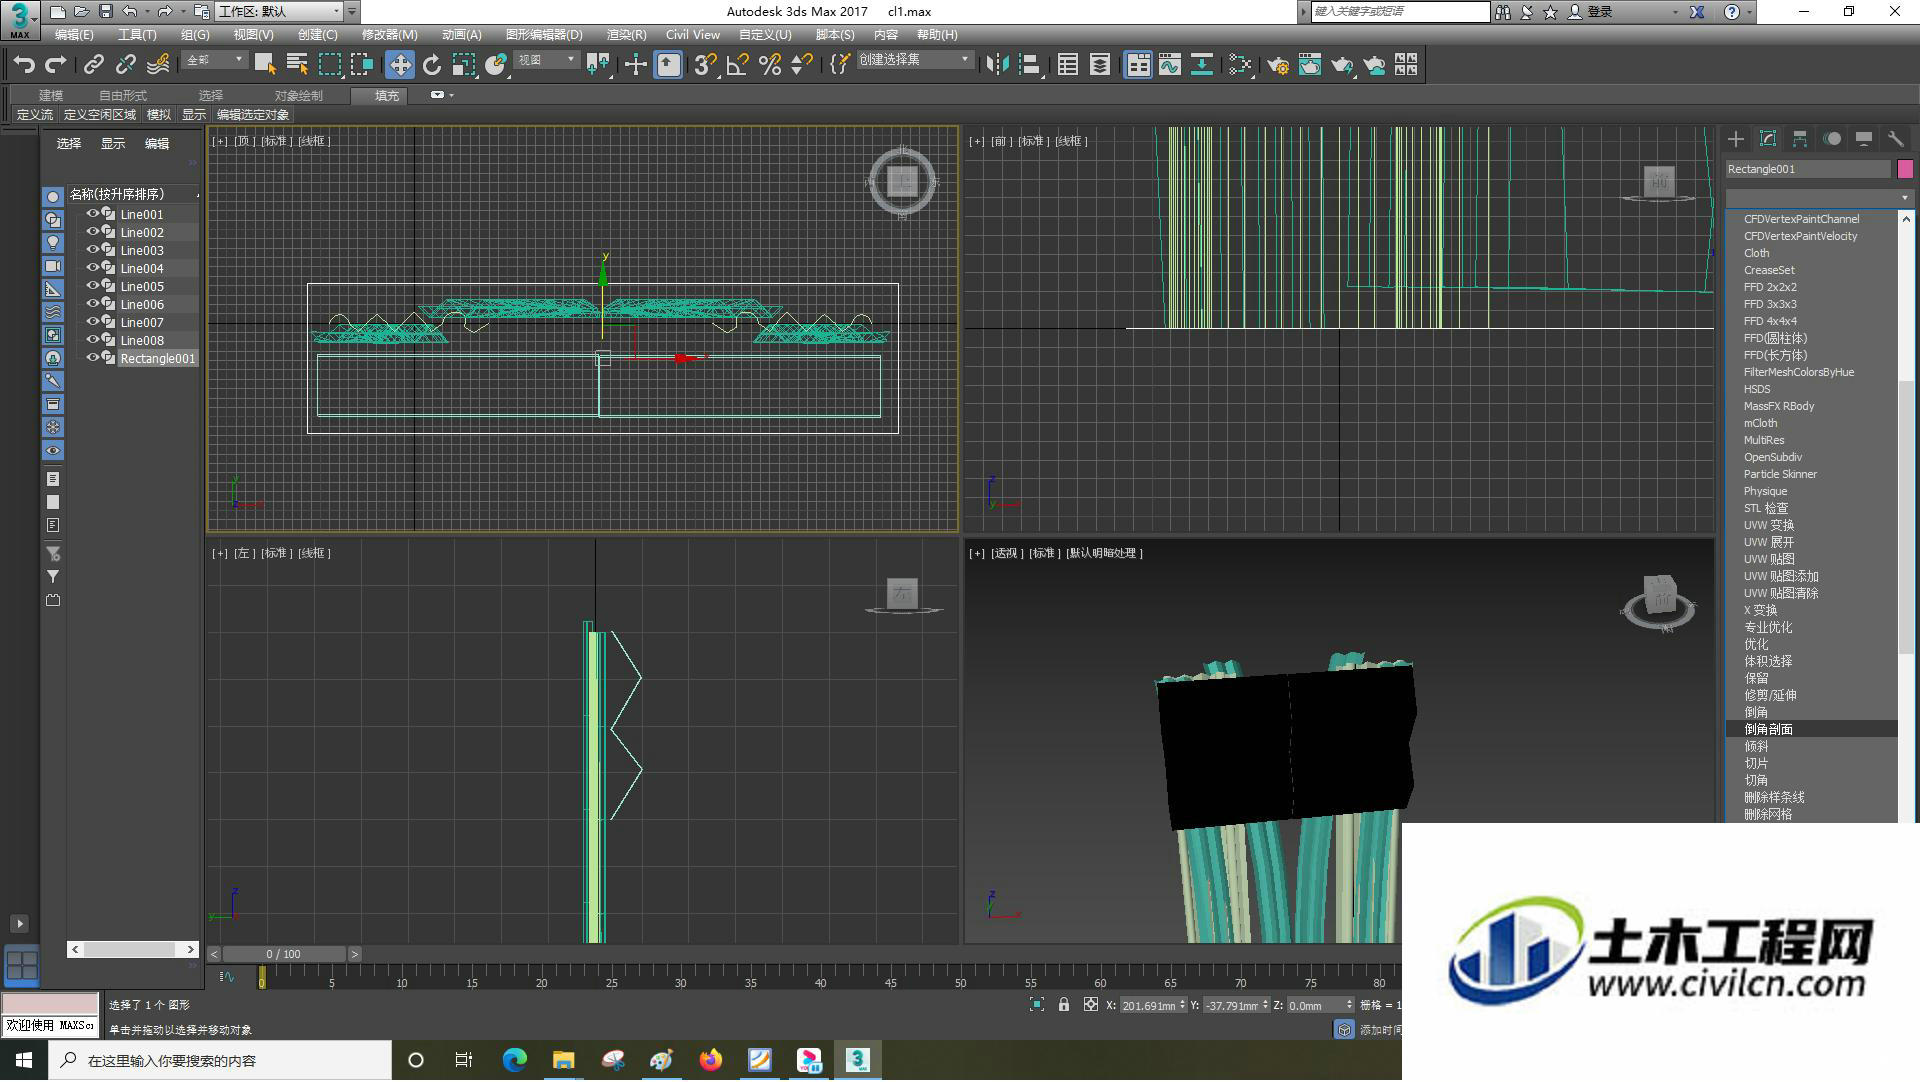1920x1082 pixels.
Task: Open the Select by Name tool
Action: pos(297,65)
